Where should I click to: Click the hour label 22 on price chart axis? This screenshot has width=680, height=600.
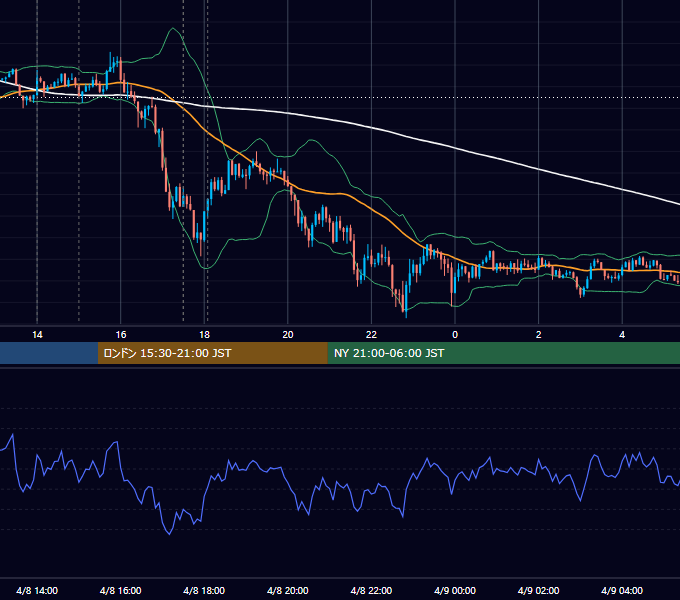[371, 335]
